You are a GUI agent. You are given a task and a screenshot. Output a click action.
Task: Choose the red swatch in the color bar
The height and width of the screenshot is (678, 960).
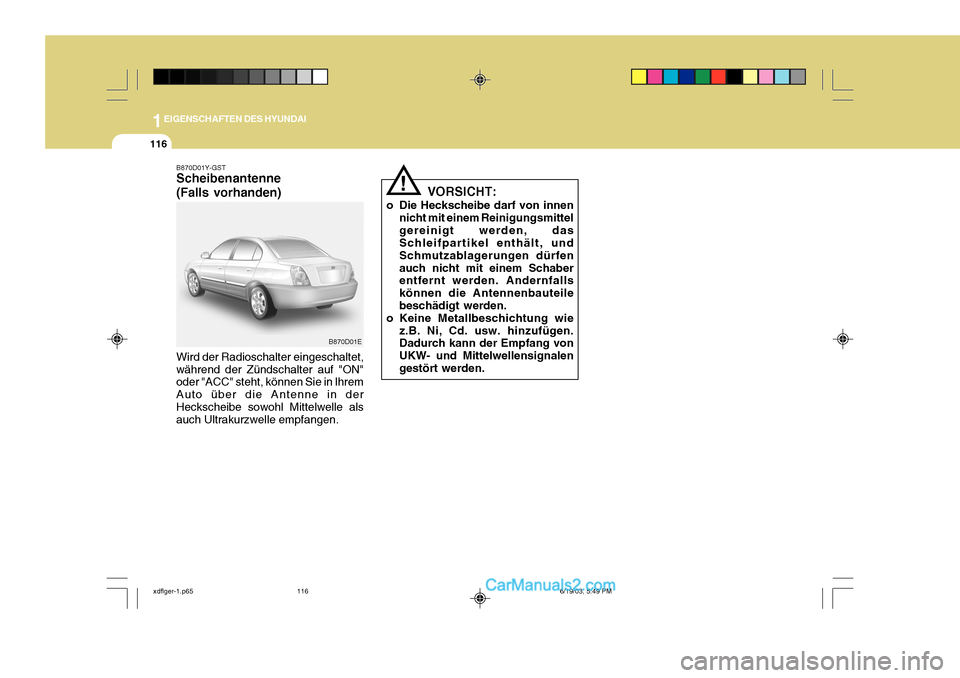719,77
